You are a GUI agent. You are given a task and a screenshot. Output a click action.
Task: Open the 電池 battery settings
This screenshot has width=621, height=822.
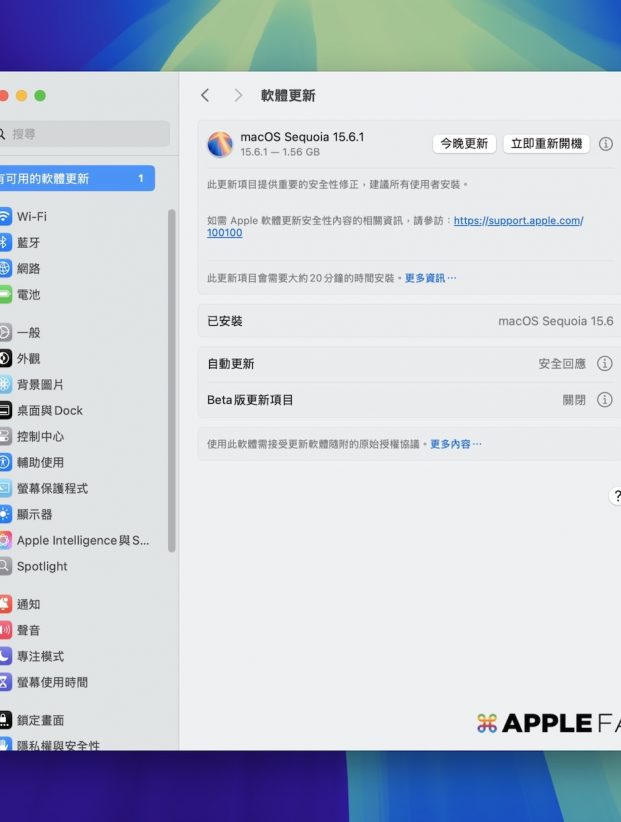(x=28, y=294)
